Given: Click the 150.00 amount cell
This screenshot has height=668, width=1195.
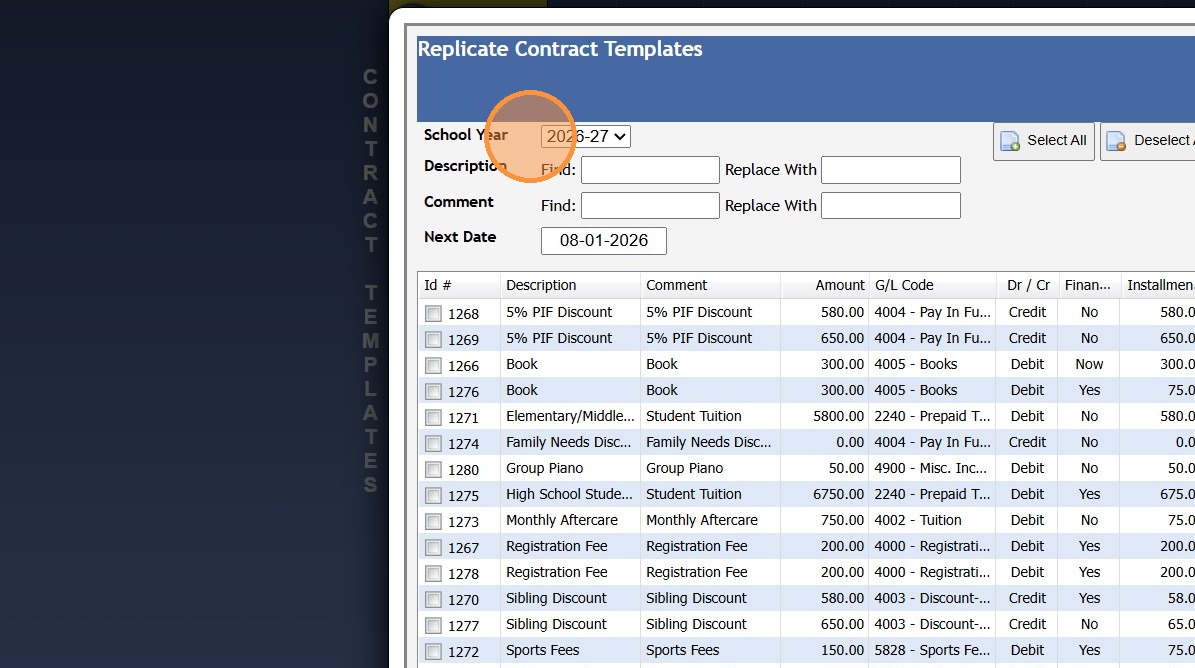Looking at the screenshot, I should click(825, 650).
